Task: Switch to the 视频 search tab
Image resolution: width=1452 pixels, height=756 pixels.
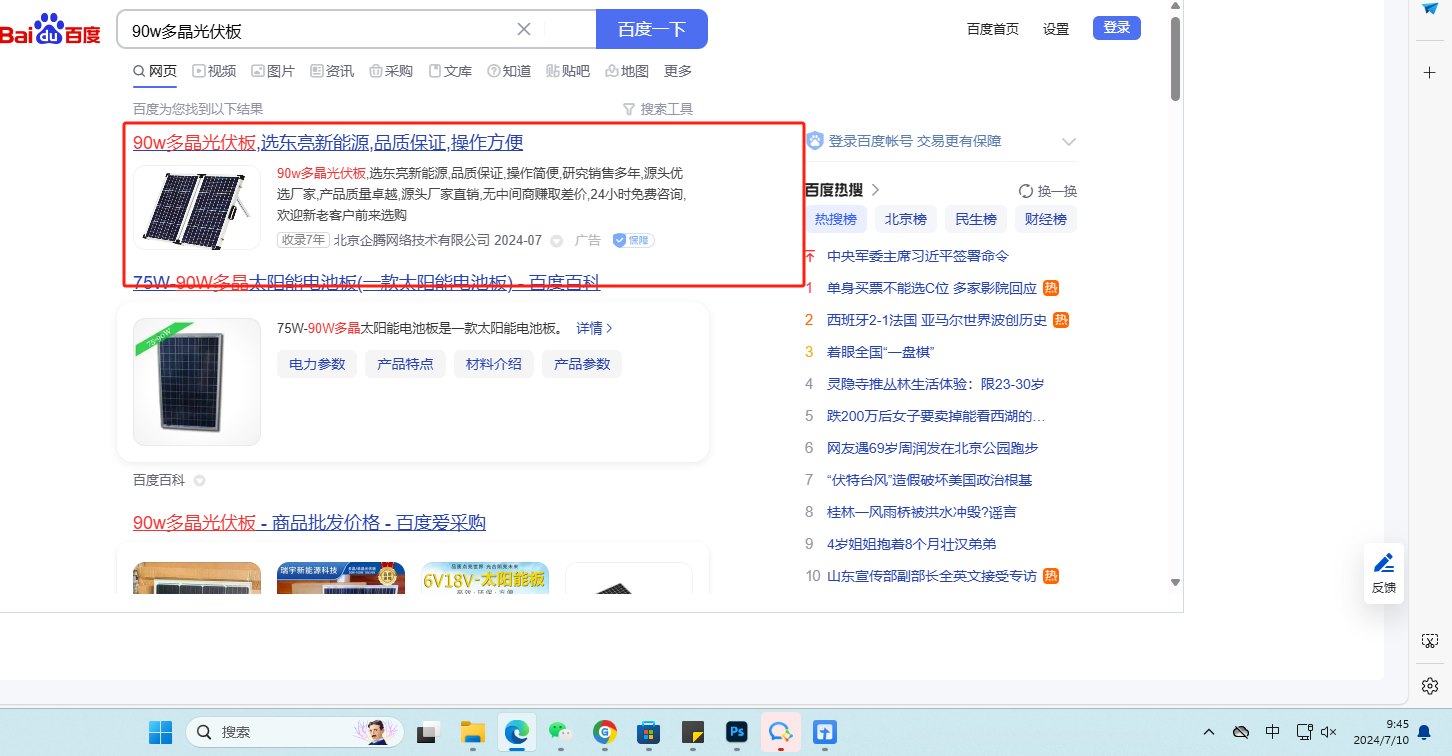Action: (x=214, y=71)
